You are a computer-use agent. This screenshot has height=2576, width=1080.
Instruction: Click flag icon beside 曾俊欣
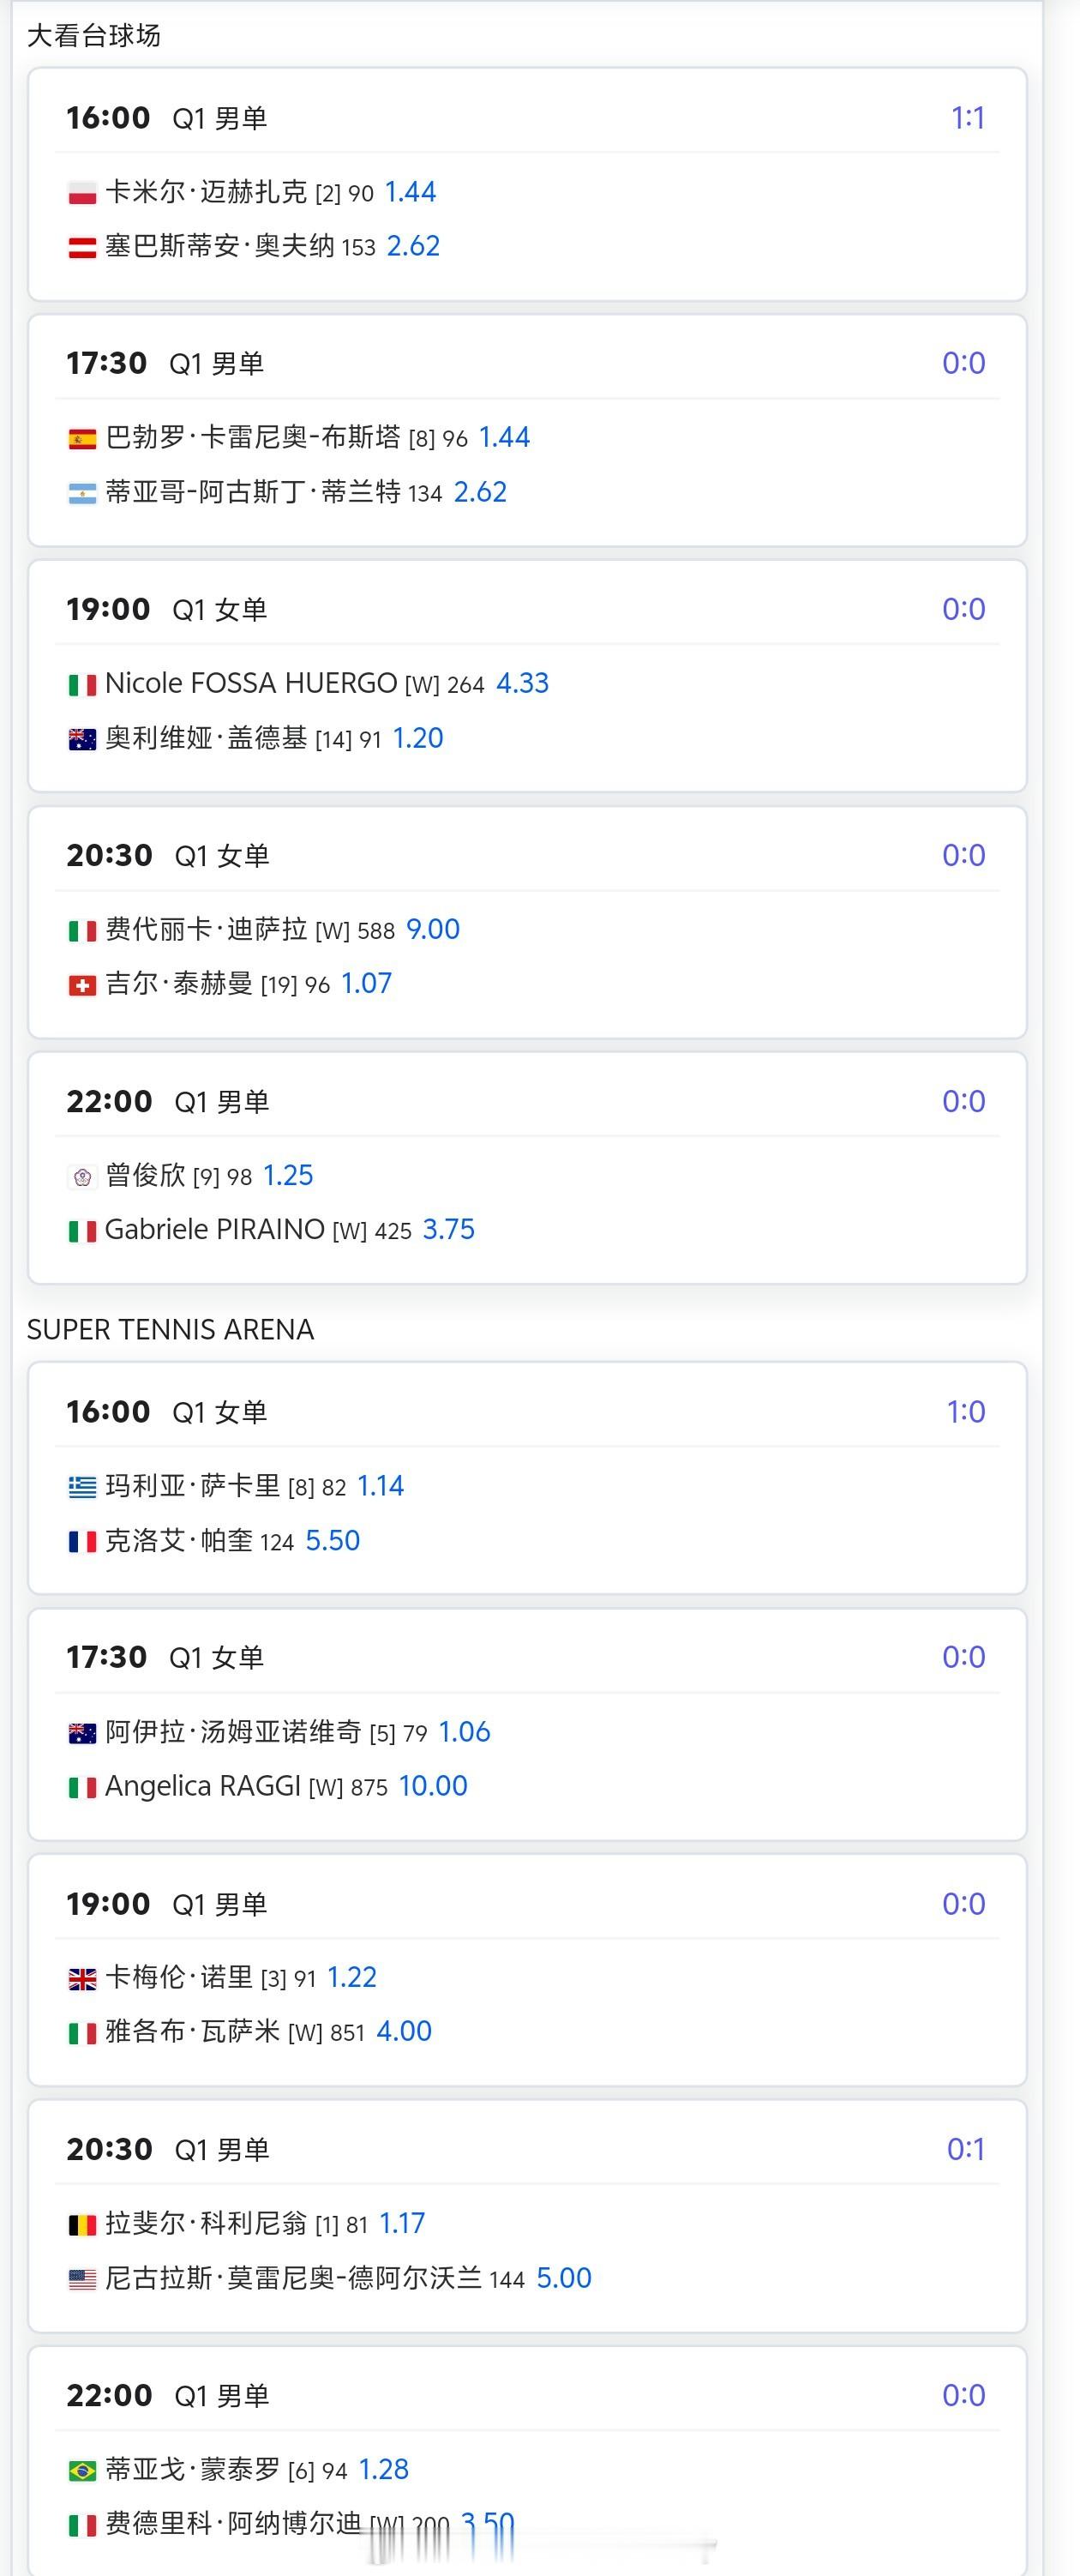(x=82, y=1177)
